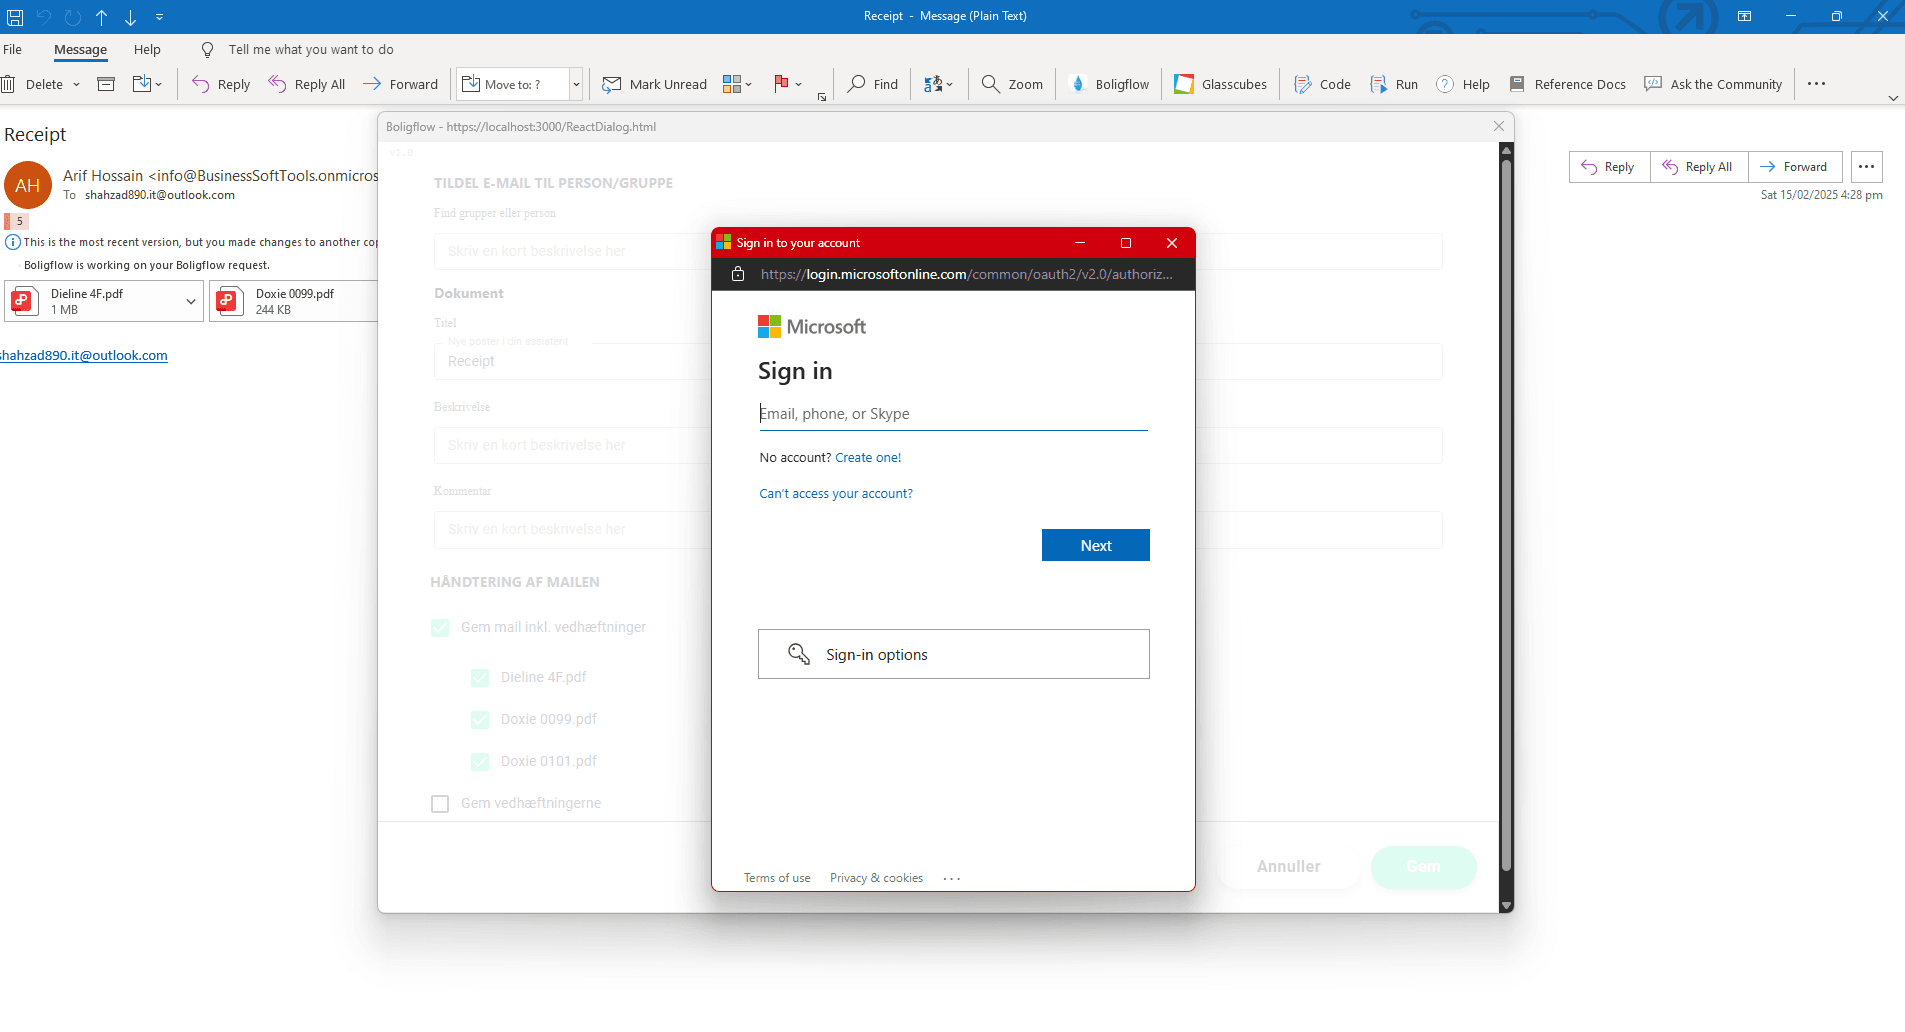This screenshot has height=1032, width=1905.
Task: Click the Email, phone, or Skype field
Action: [x=953, y=414]
